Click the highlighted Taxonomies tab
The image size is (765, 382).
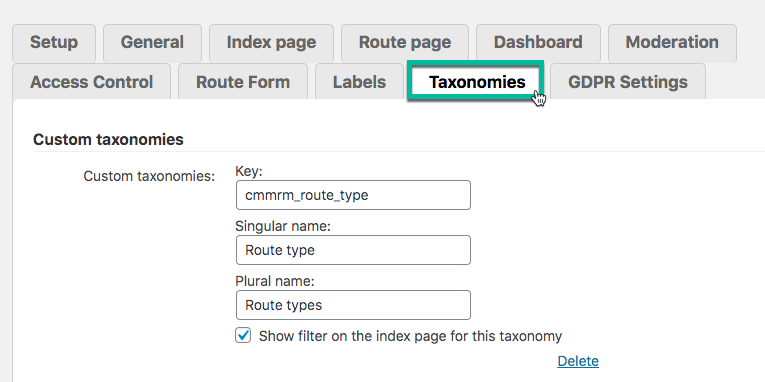pyautogui.click(x=477, y=82)
